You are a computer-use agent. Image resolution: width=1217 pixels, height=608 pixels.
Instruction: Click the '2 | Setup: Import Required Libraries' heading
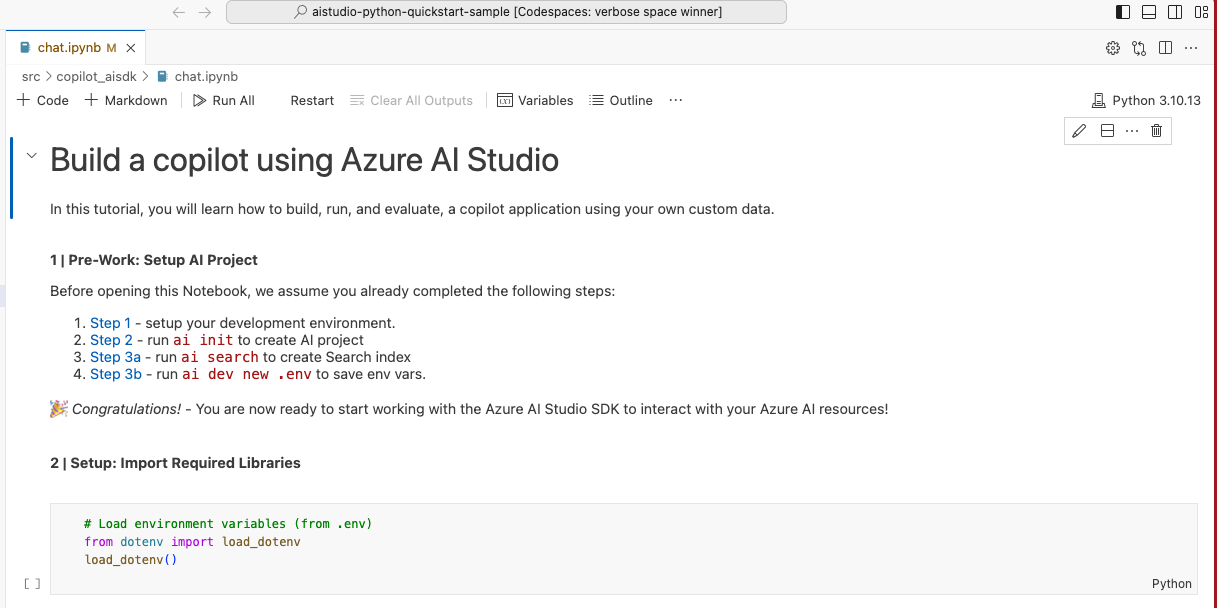coord(175,463)
